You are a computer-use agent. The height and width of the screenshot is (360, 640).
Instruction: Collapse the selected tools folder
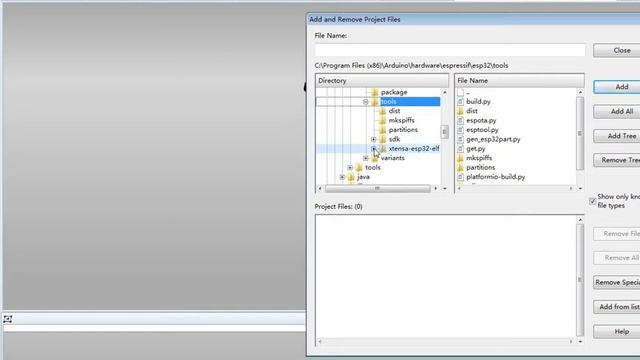pos(366,102)
